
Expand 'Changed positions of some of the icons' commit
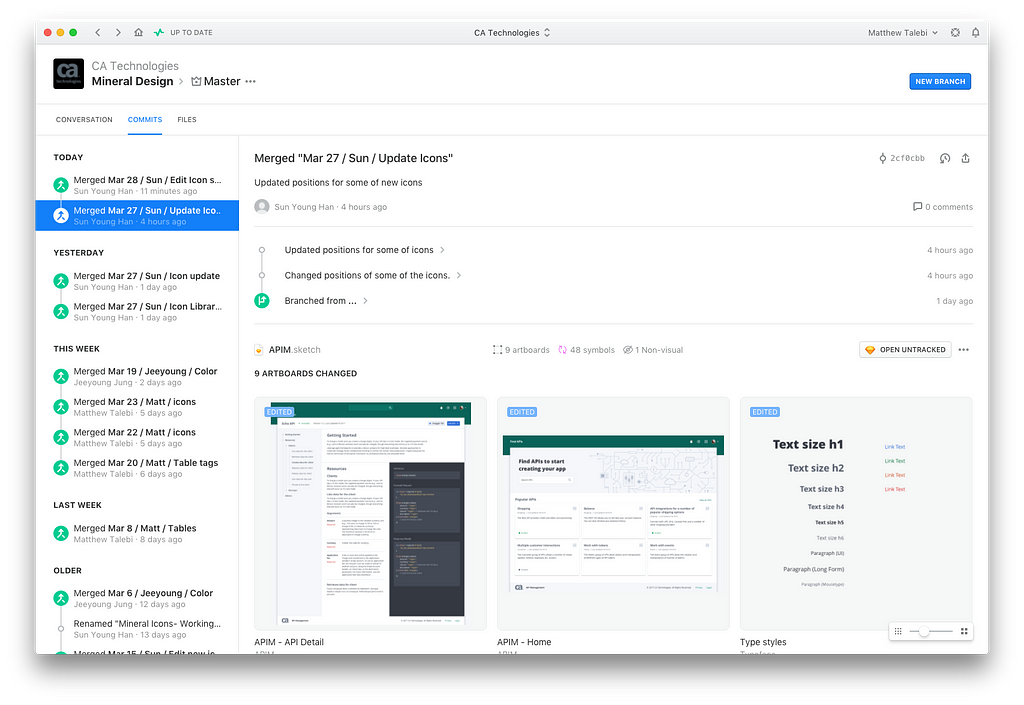373,275
